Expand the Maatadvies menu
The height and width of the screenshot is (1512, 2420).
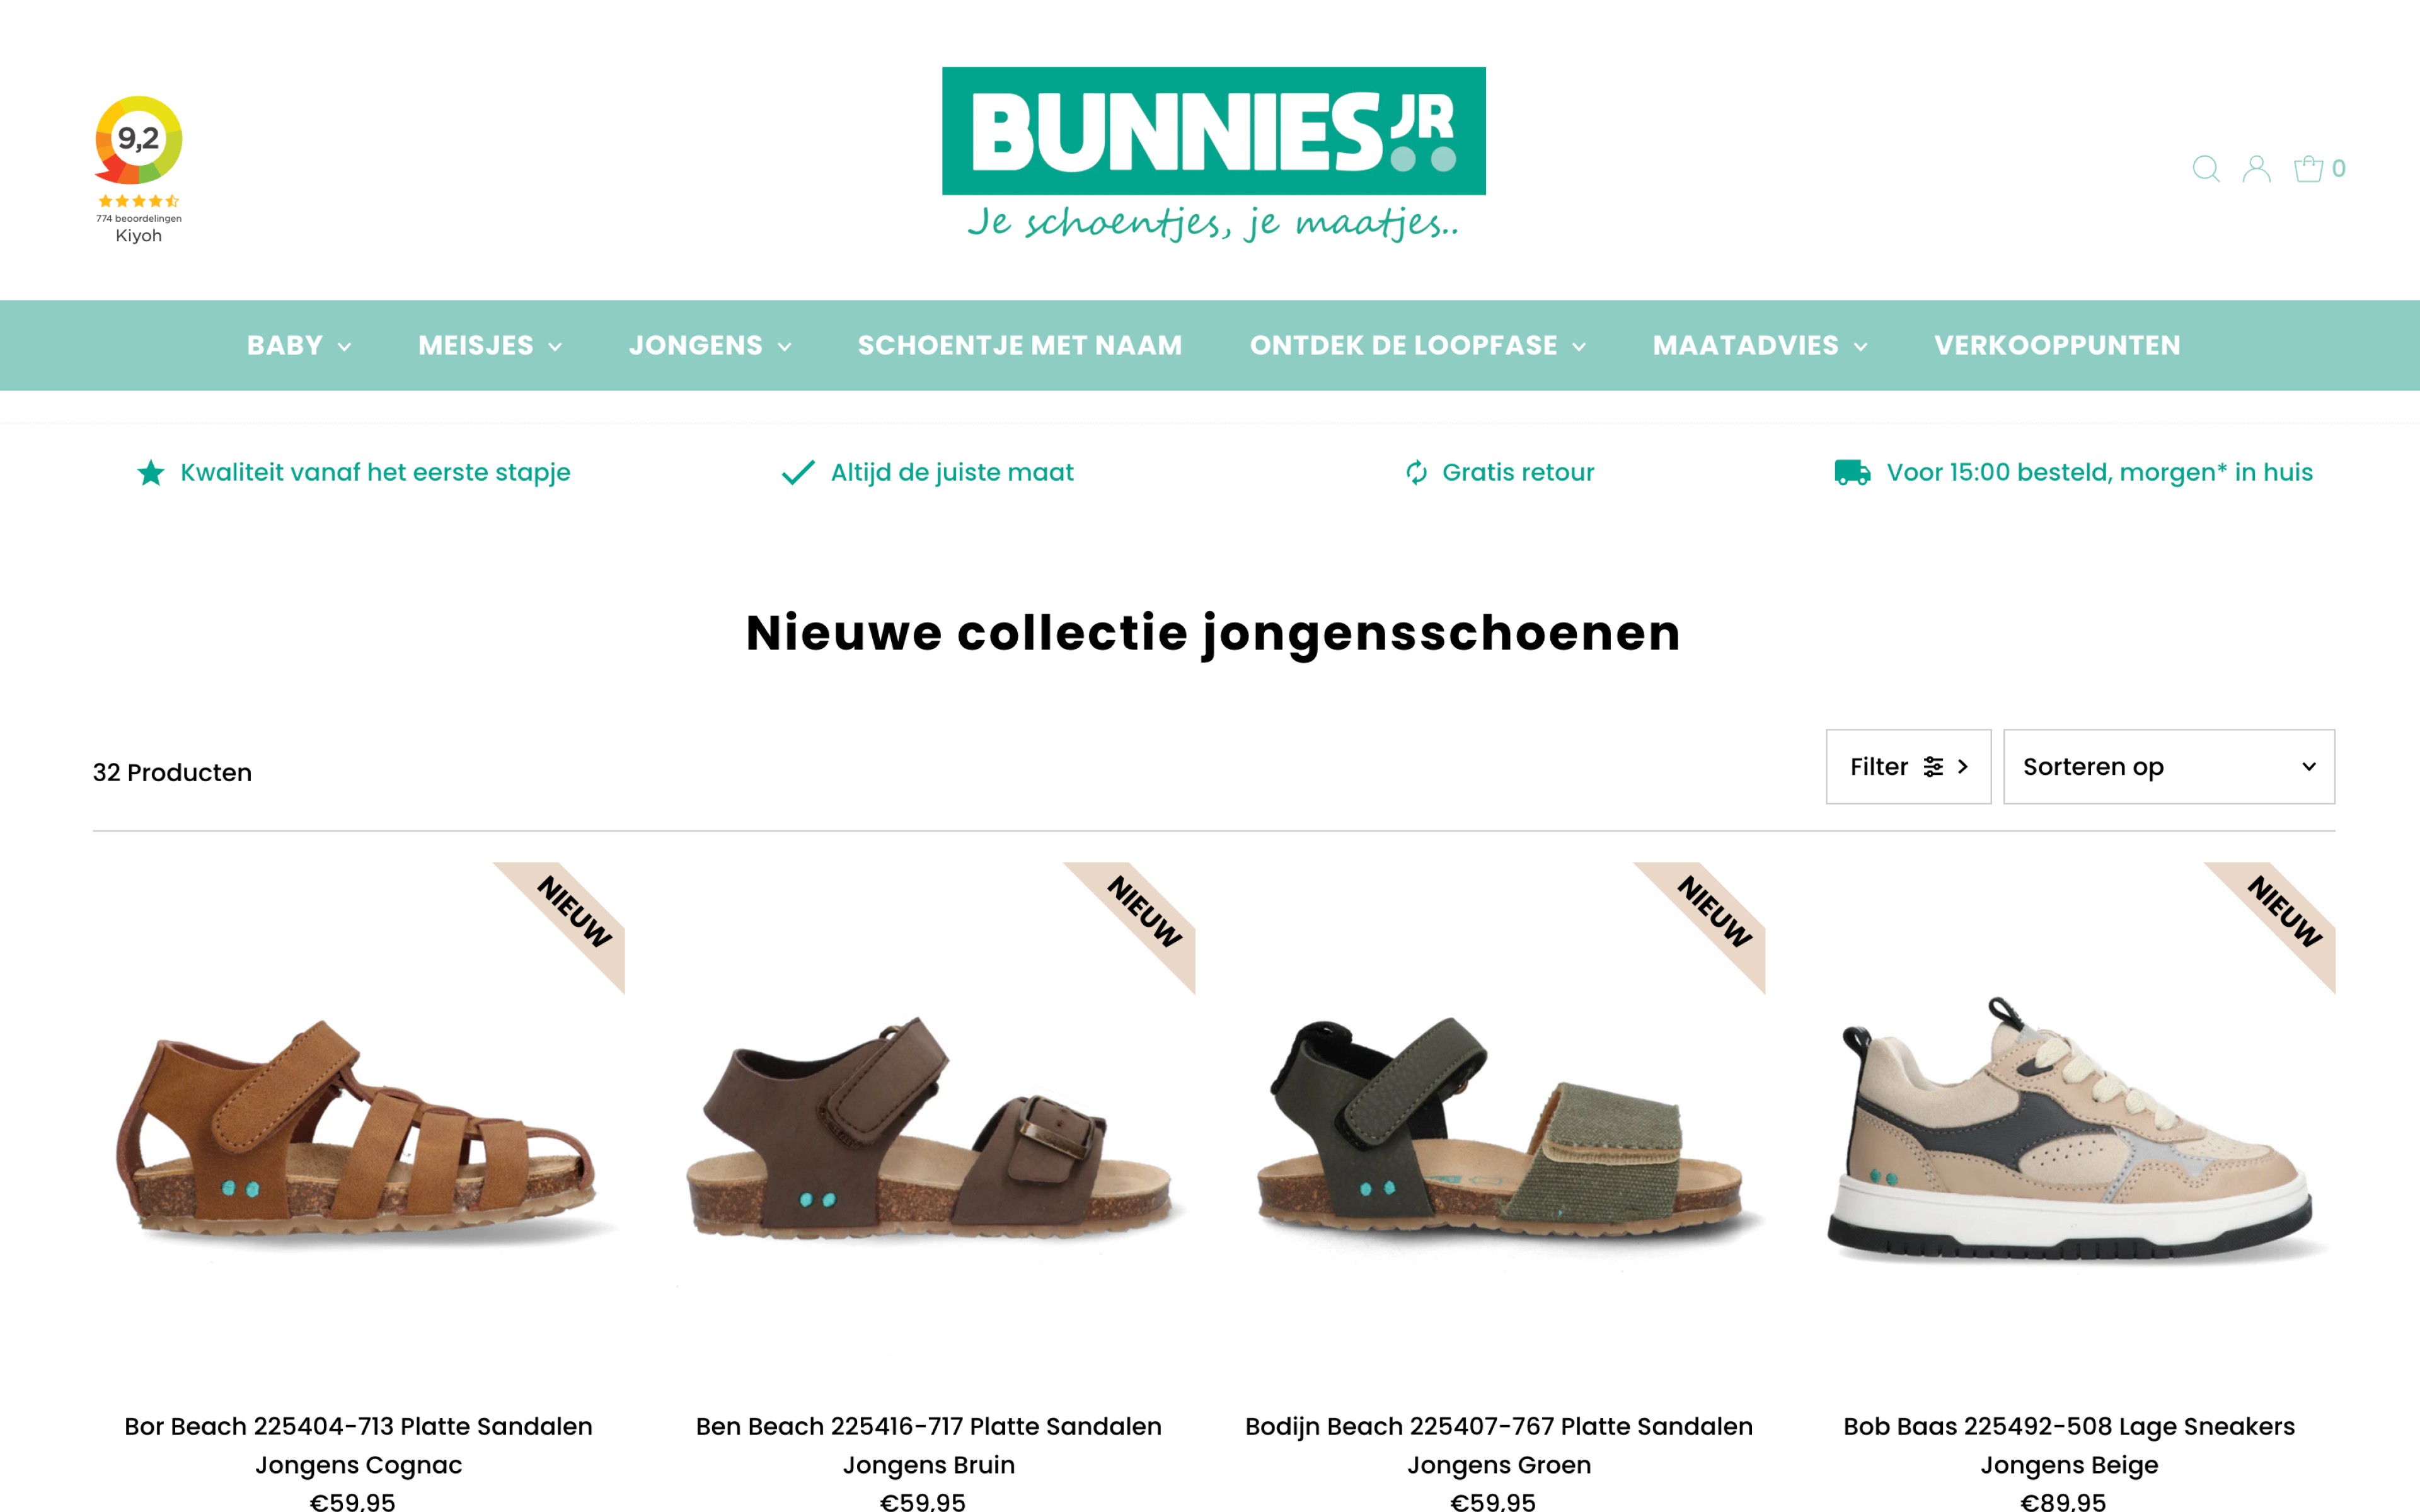point(1760,345)
